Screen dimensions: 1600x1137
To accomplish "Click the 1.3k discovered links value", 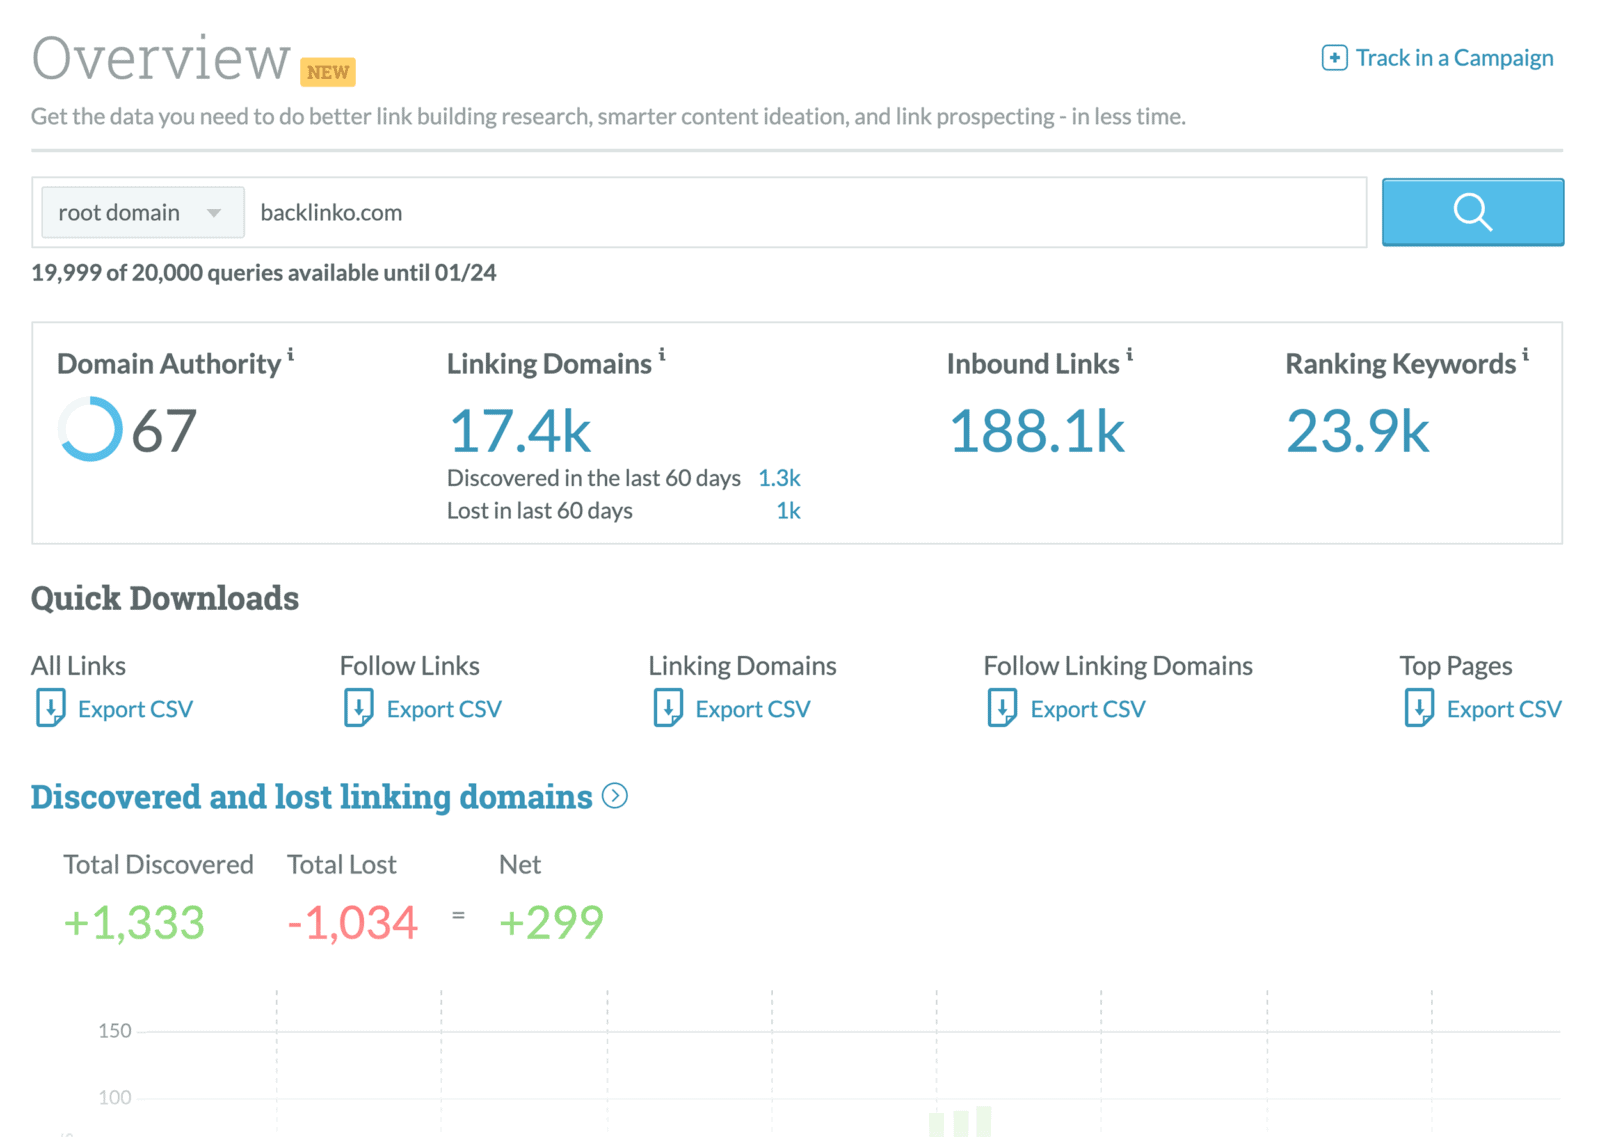I will point(779,478).
